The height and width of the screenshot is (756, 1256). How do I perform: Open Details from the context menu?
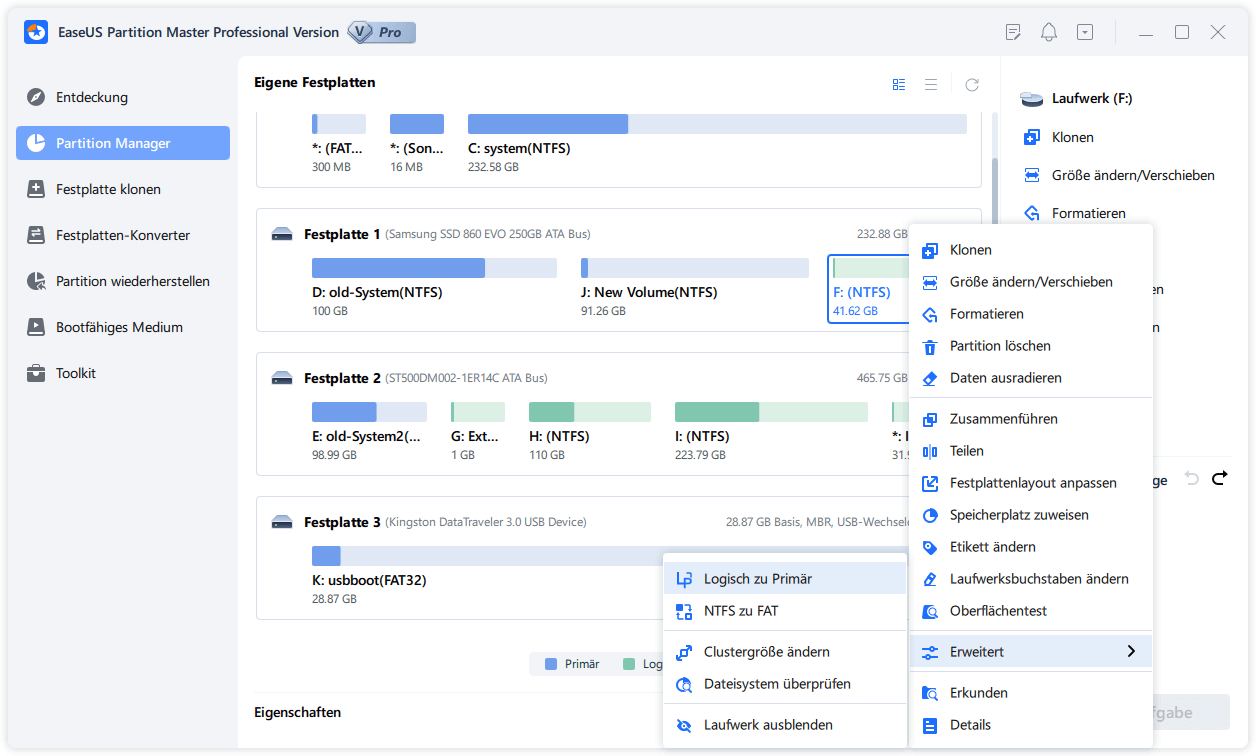1031,725
